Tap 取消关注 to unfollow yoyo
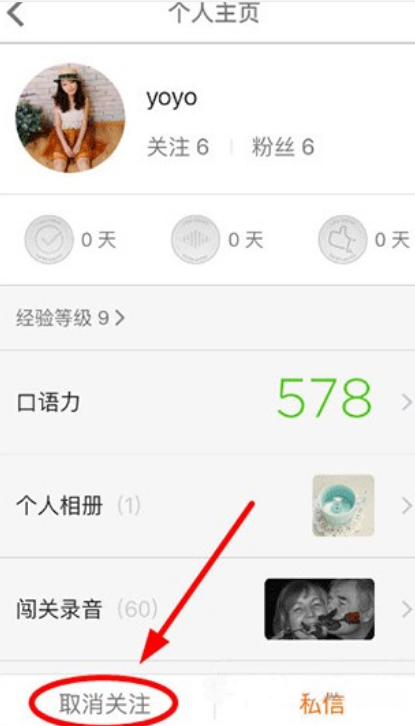This screenshot has width=415, height=726. [105, 704]
